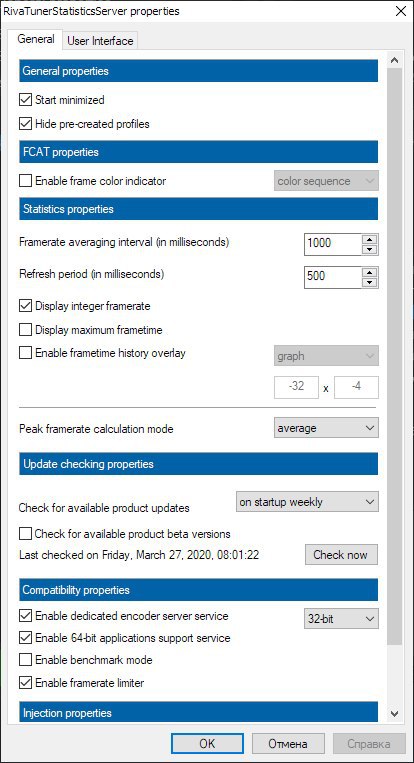Check for available product beta versions checkbox
Image resolution: width=414 pixels, height=763 pixels.
pyautogui.click(x=25, y=534)
